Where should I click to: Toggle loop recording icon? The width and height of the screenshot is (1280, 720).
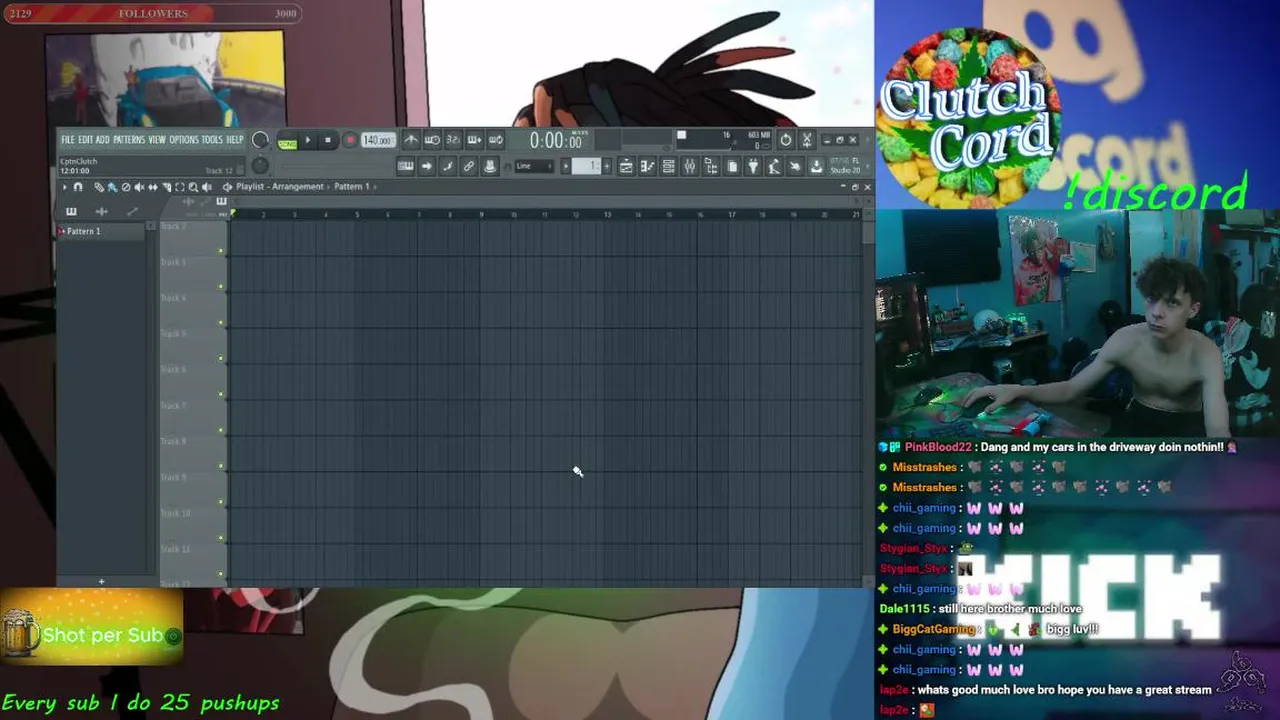click(x=495, y=140)
